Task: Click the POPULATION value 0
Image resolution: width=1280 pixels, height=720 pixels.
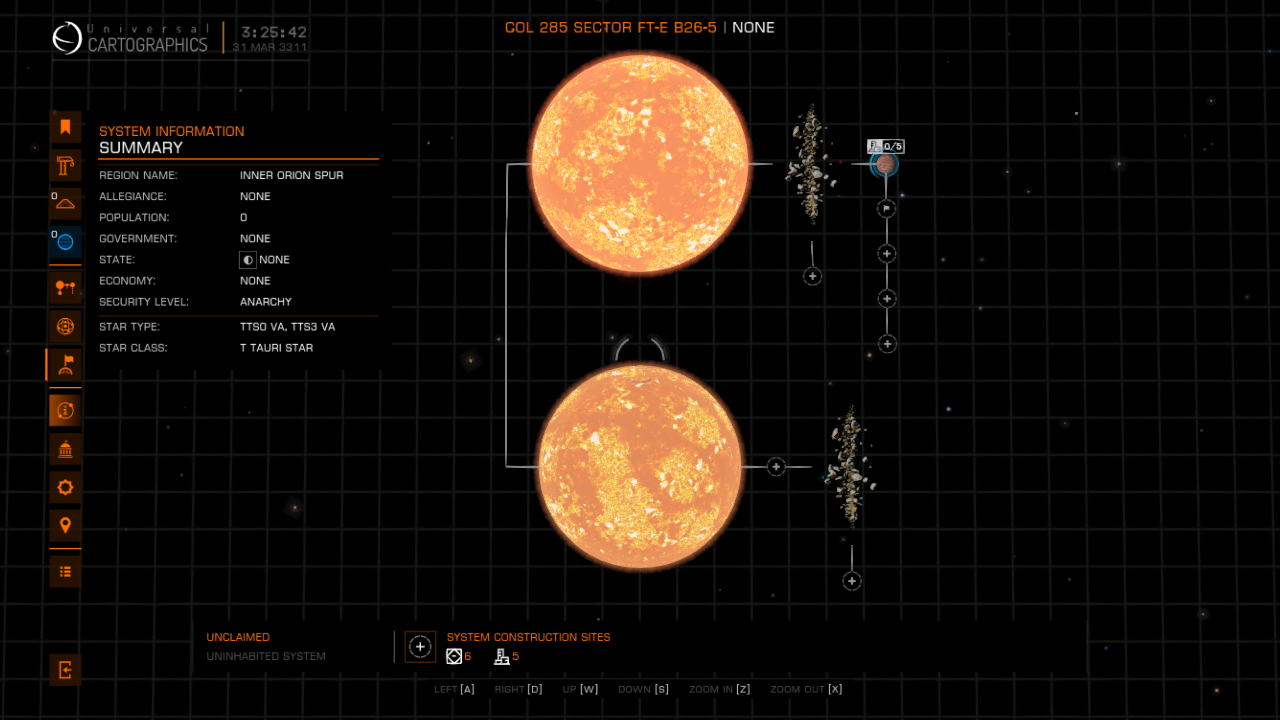Action: click(244, 217)
